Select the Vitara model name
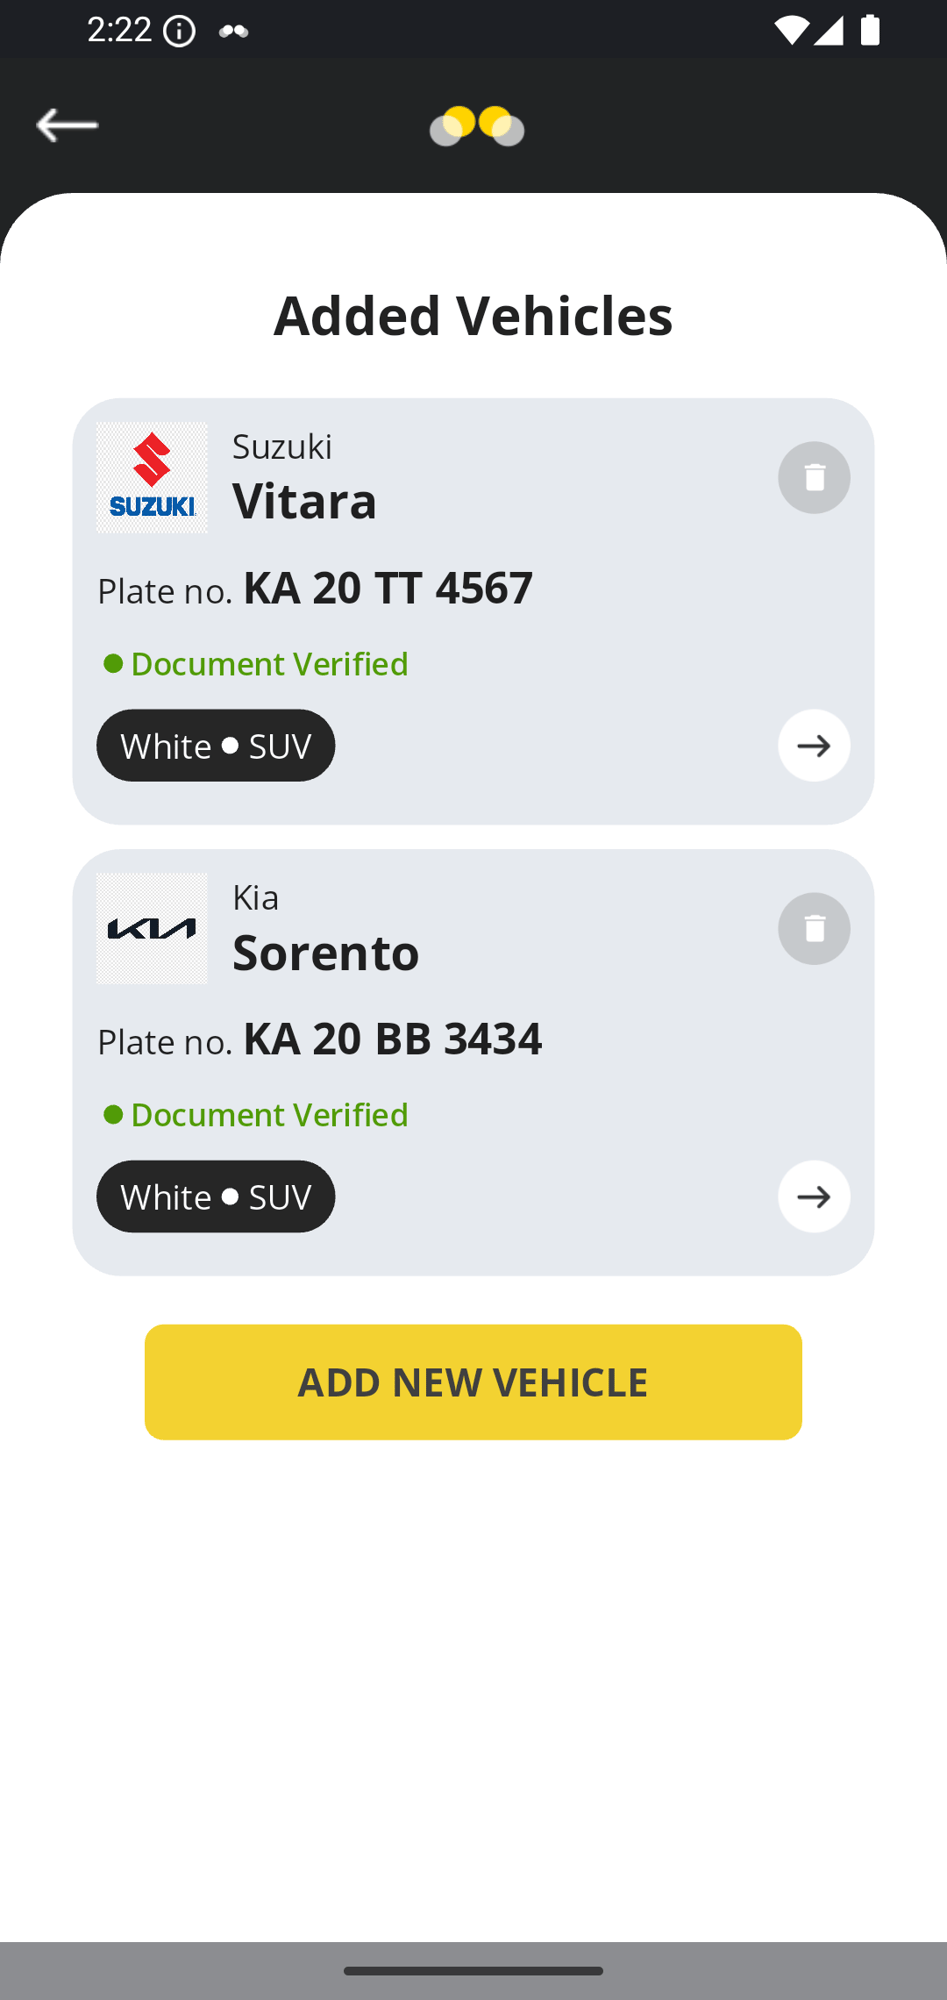 point(305,501)
